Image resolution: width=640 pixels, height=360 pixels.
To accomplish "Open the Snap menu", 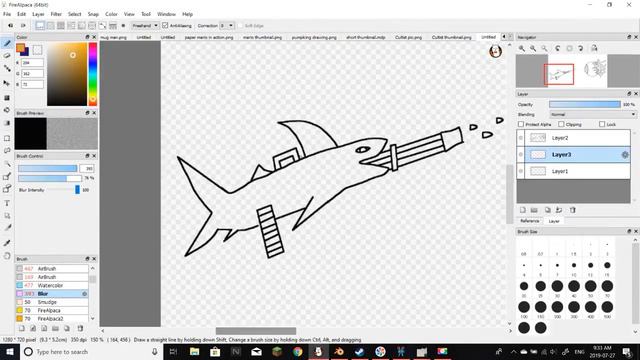I will (93, 14).
